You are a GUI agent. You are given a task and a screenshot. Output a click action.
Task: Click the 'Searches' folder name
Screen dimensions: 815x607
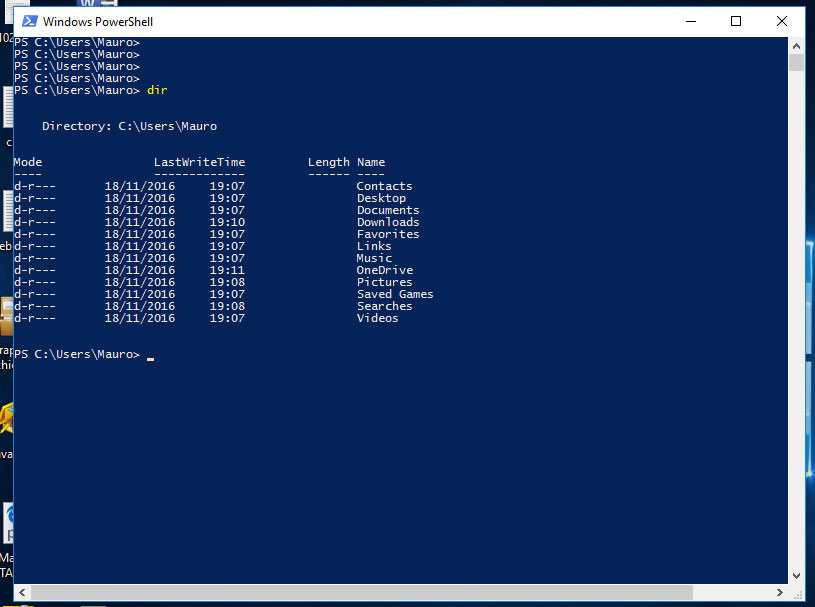click(x=385, y=306)
